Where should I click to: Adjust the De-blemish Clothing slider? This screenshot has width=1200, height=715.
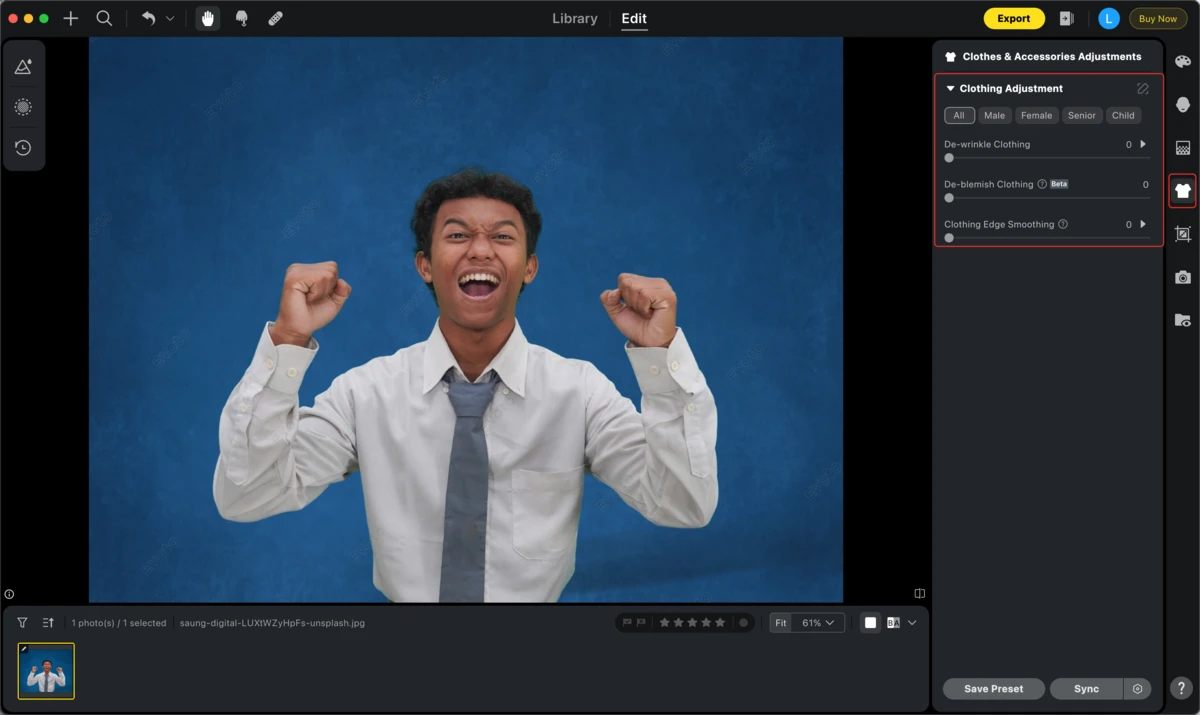coord(1047,198)
